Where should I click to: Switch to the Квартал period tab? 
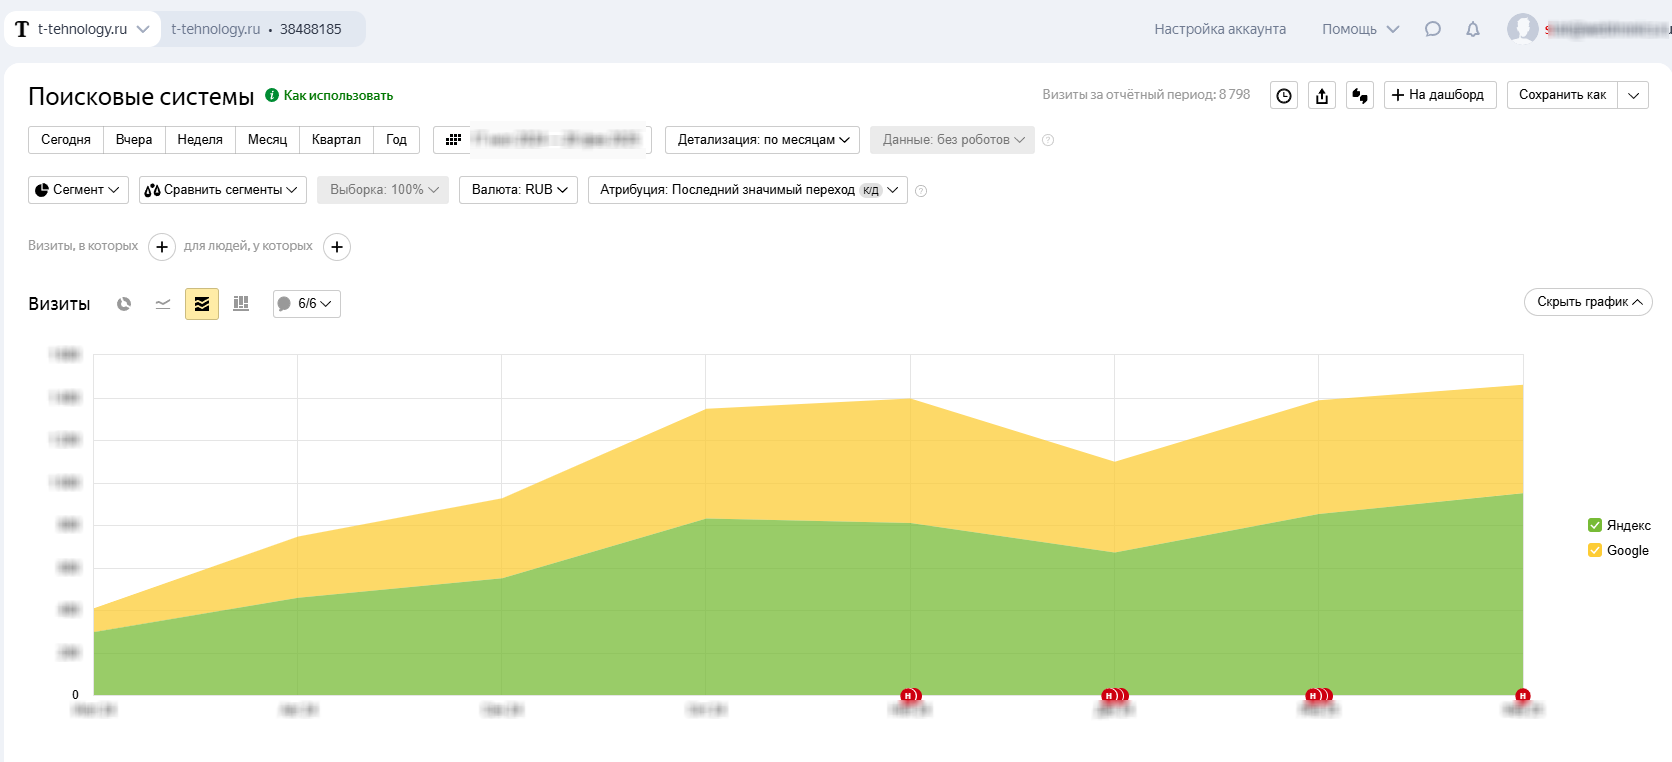click(x=336, y=140)
